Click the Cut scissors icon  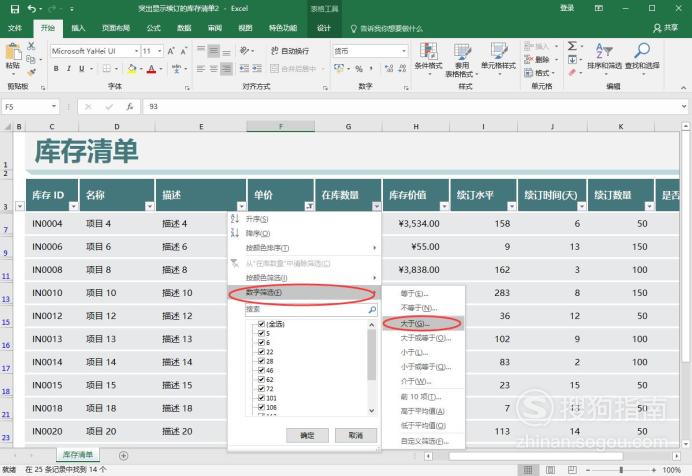[31, 46]
